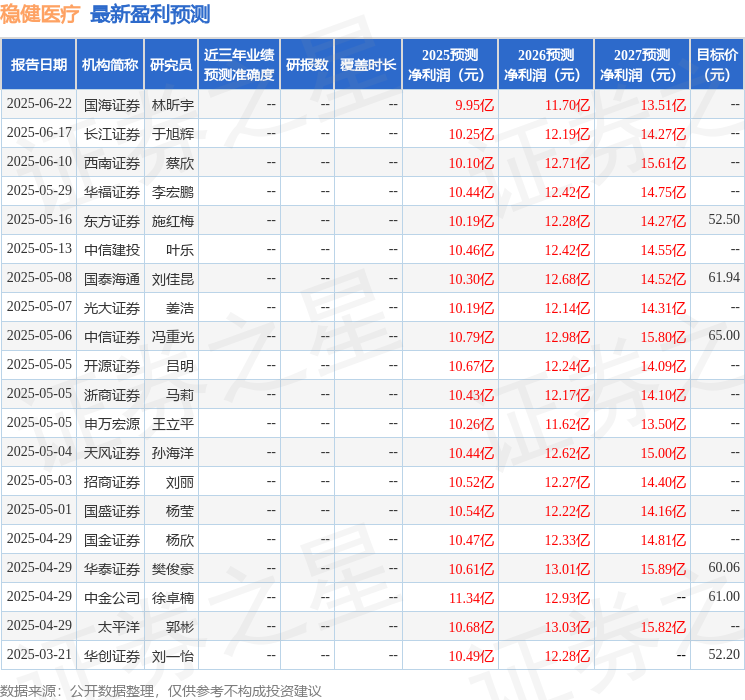Click researcher name 施红梅
The height and width of the screenshot is (700, 745).
click(x=173, y=221)
